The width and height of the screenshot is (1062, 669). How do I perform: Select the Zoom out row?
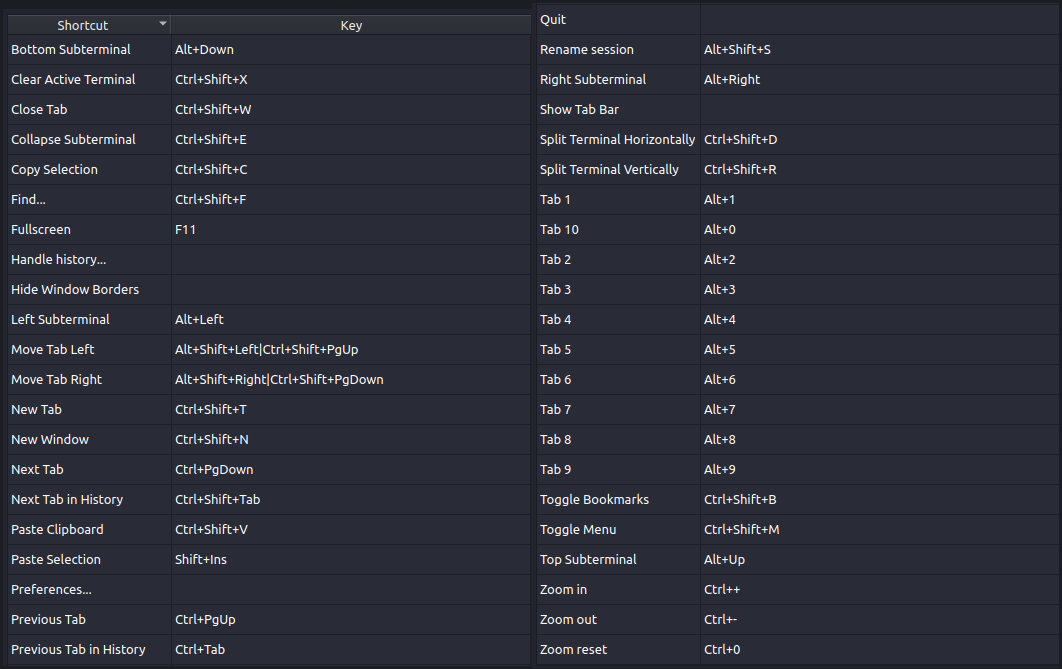(x=797, y=620)
